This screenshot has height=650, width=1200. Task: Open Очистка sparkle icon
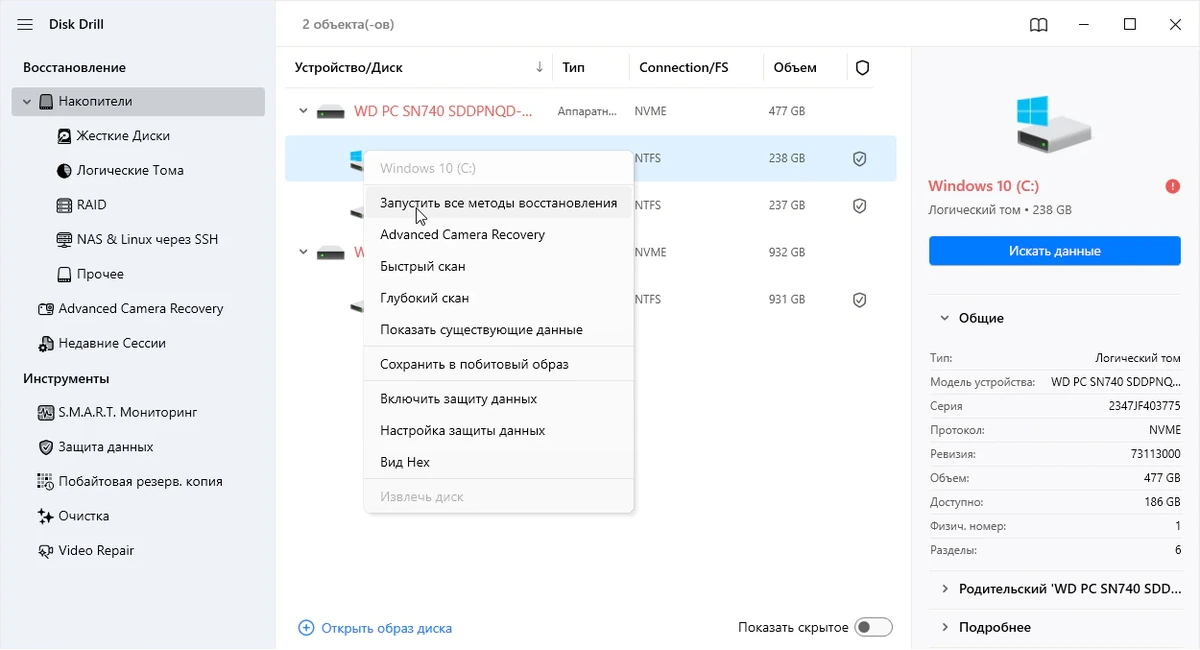(x=45, y=516)
